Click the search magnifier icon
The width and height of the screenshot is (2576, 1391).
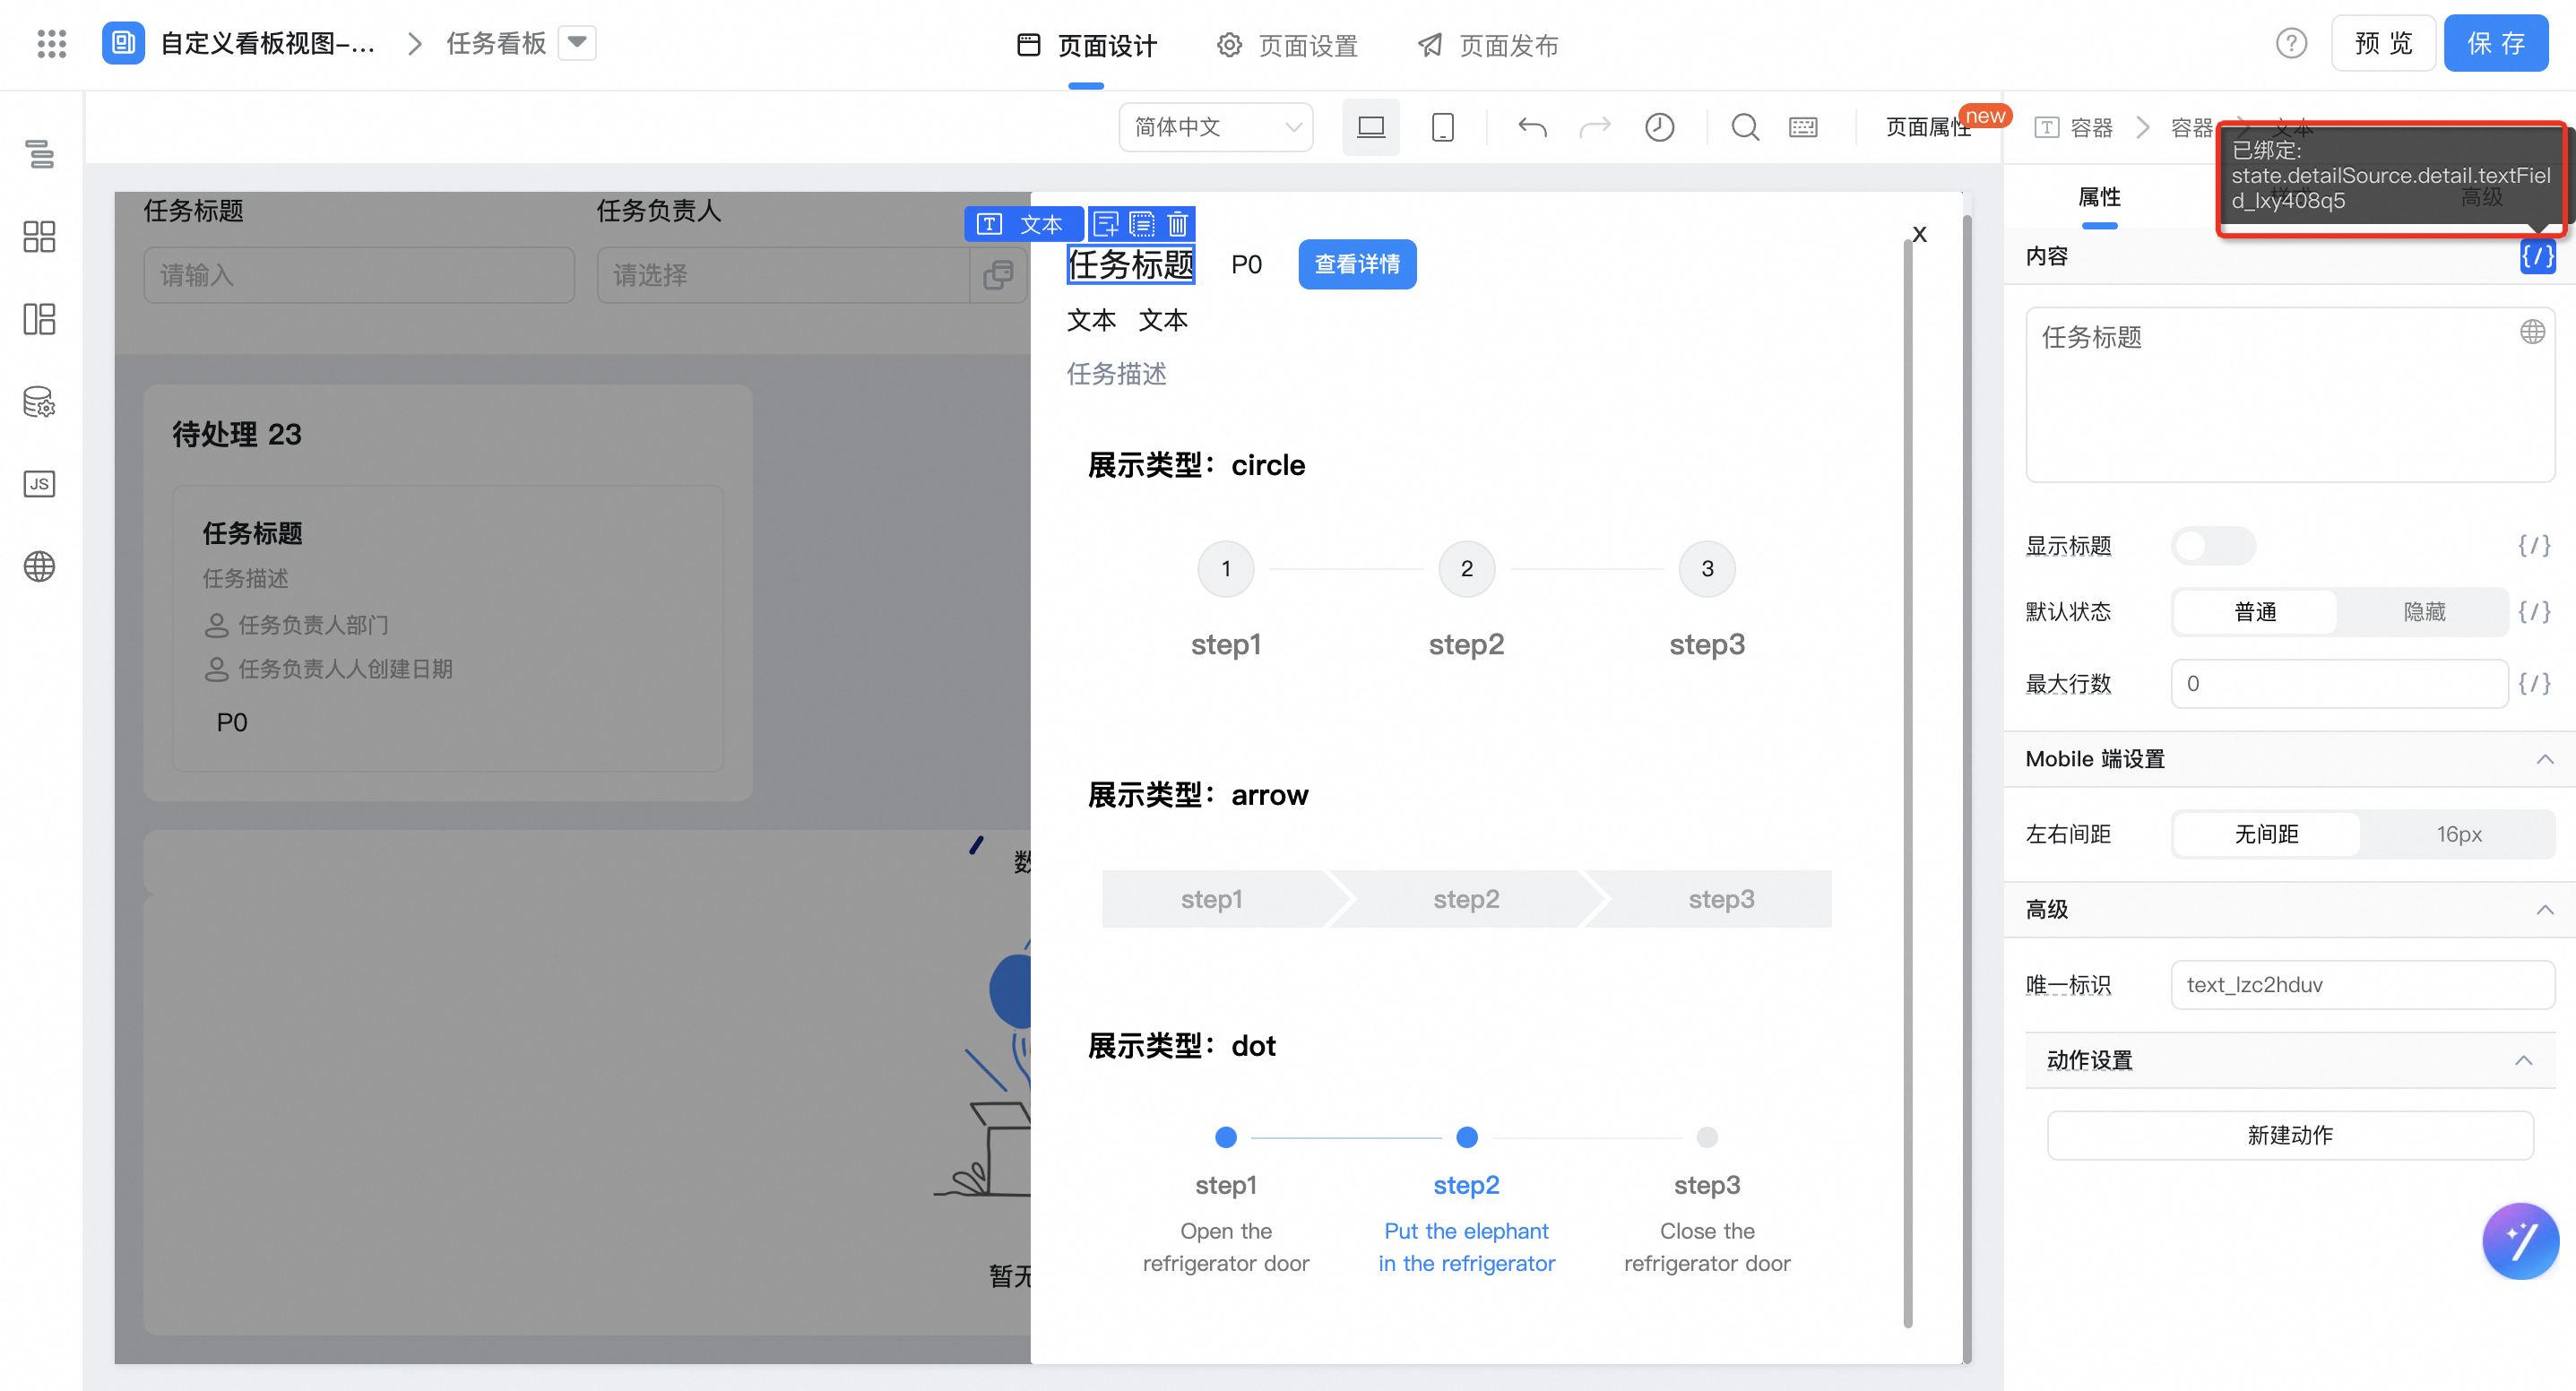[x=1745, y=127]
